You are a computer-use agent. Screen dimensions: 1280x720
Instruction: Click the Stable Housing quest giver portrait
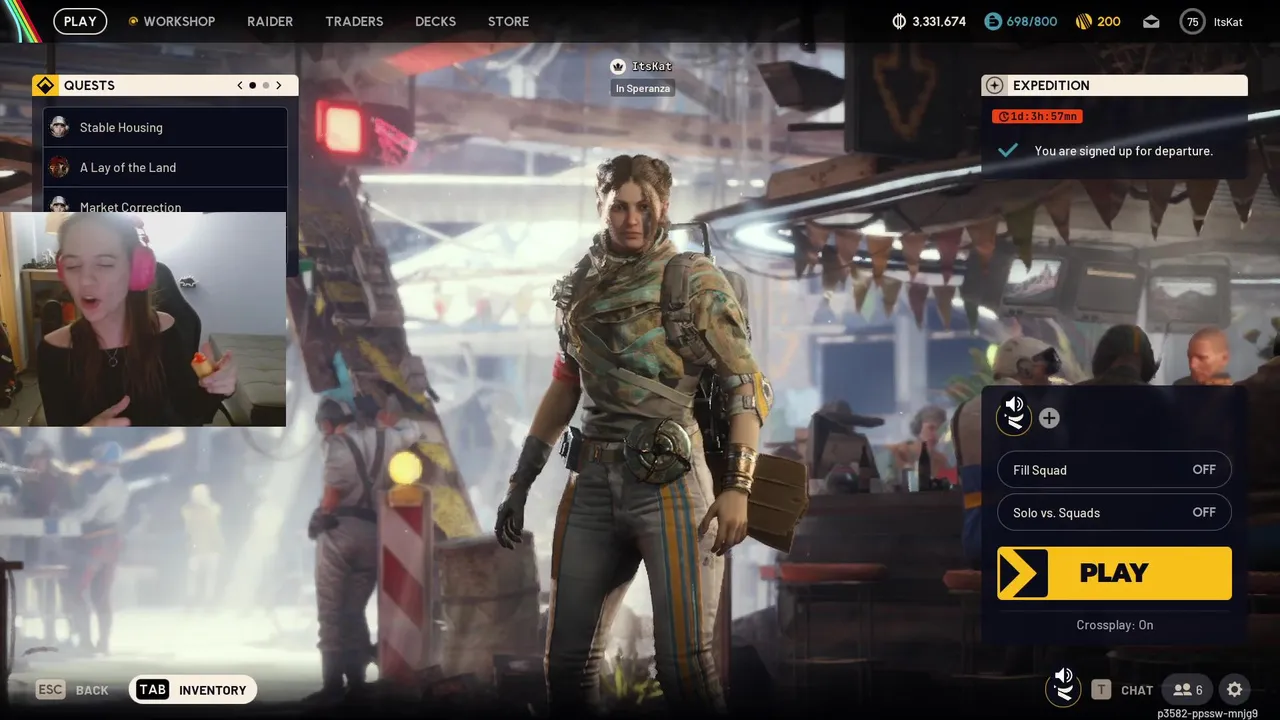coord(59,127)
